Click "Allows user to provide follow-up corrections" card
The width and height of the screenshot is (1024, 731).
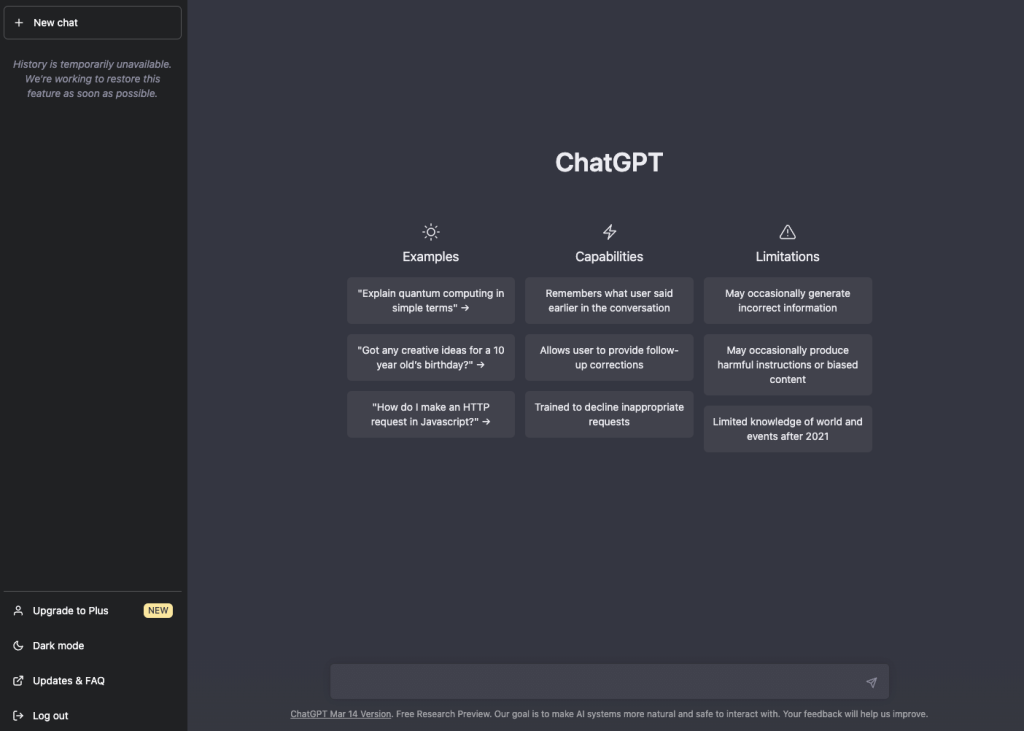pyautogui.click(x=609, y=357)
